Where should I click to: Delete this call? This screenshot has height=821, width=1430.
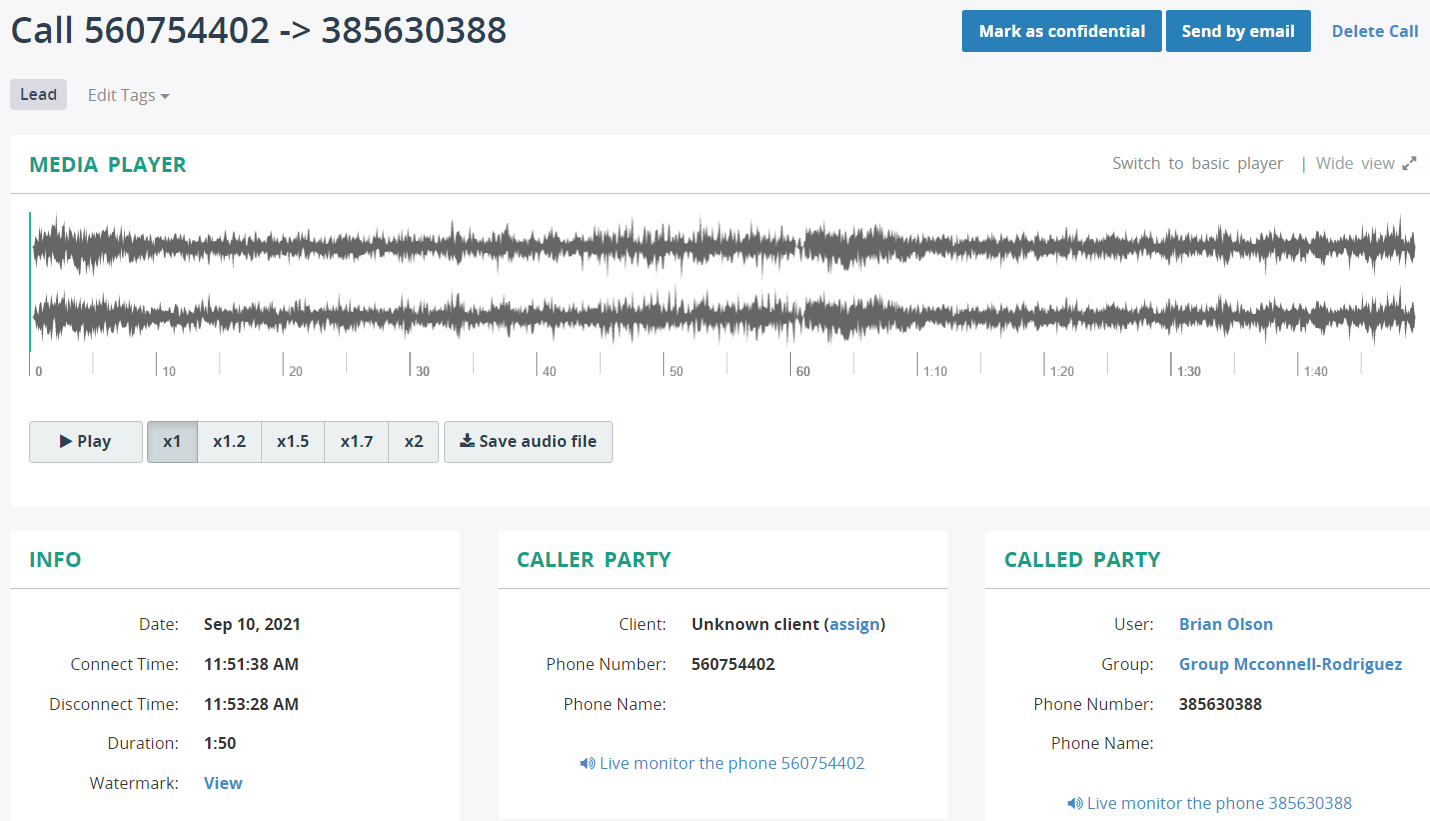(1374, 30)
